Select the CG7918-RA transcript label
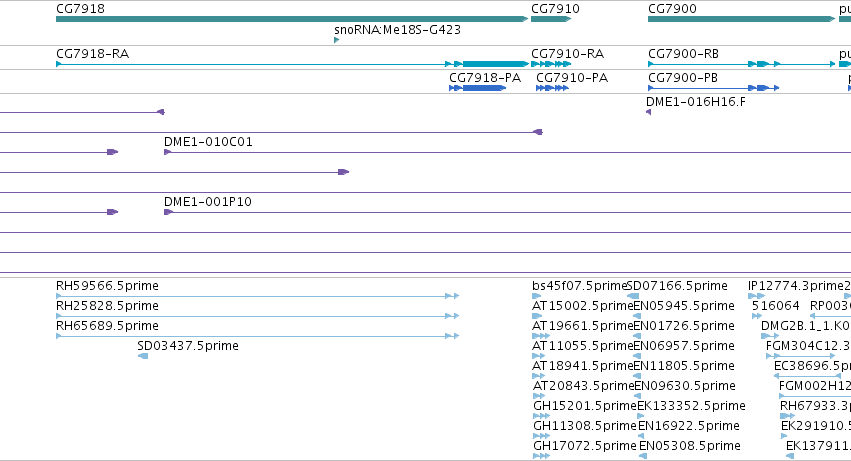 coord(93,54)
